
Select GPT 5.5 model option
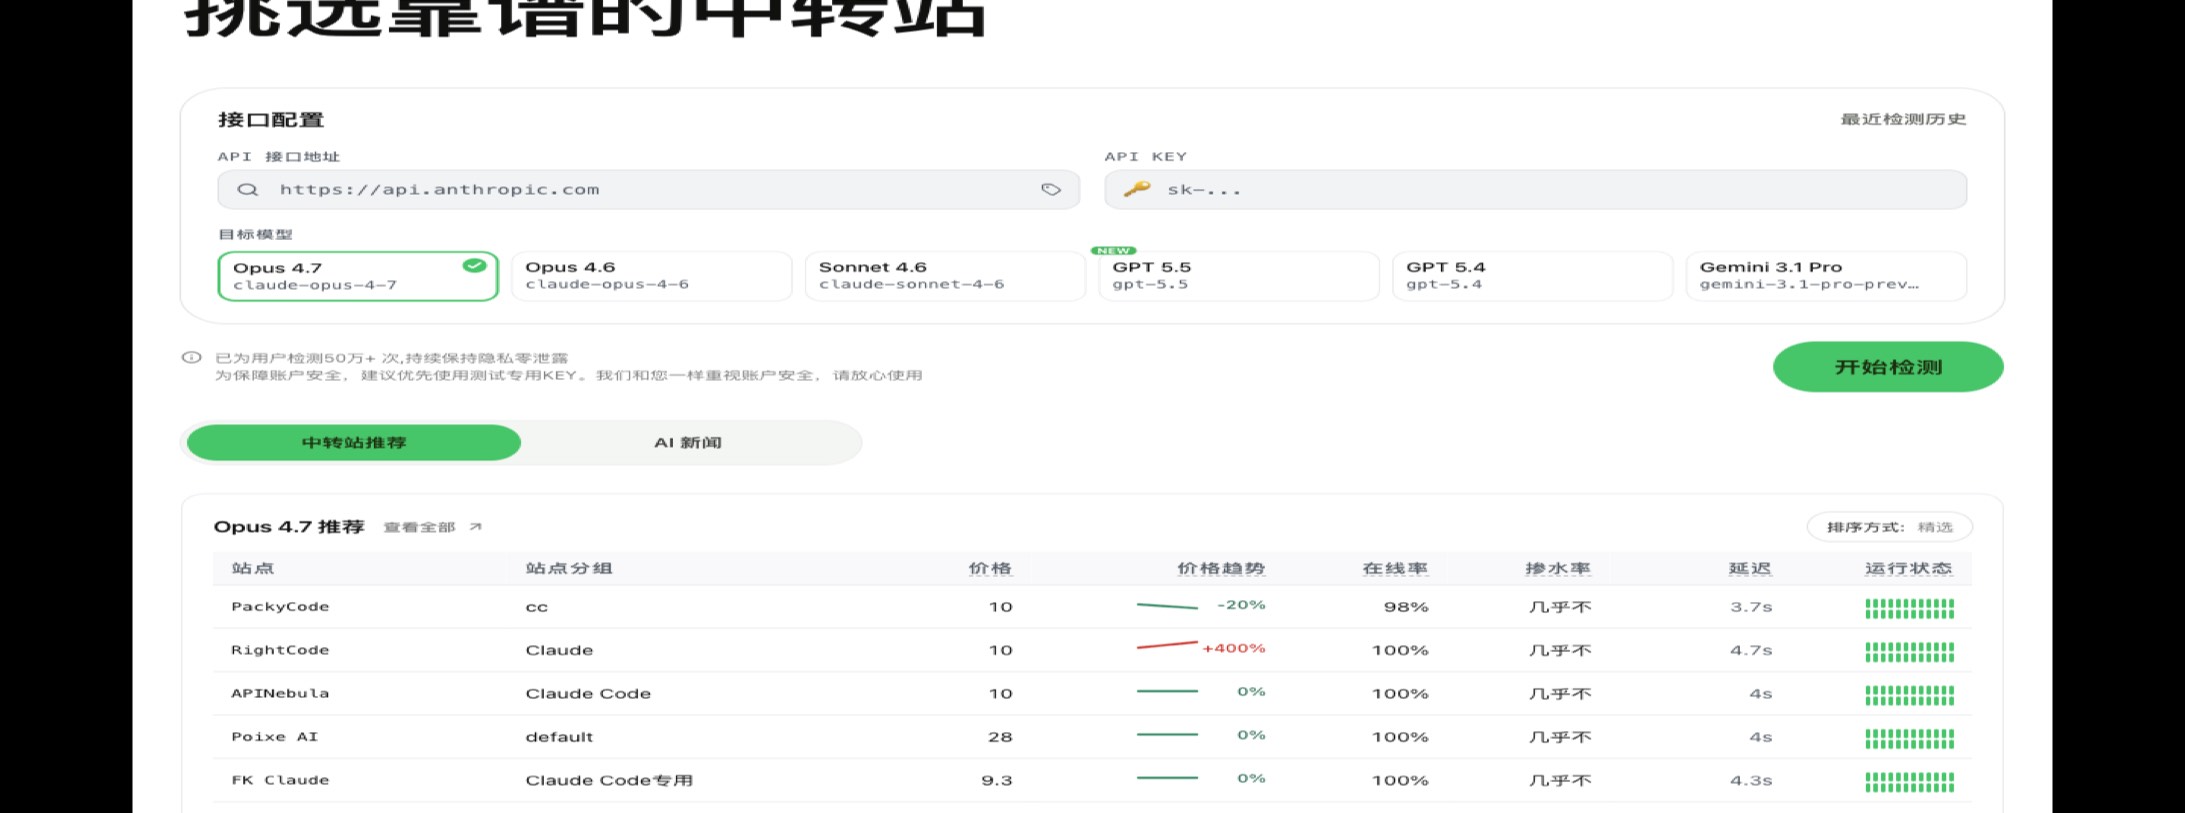pyautogui.click(x=1238, y=276)
